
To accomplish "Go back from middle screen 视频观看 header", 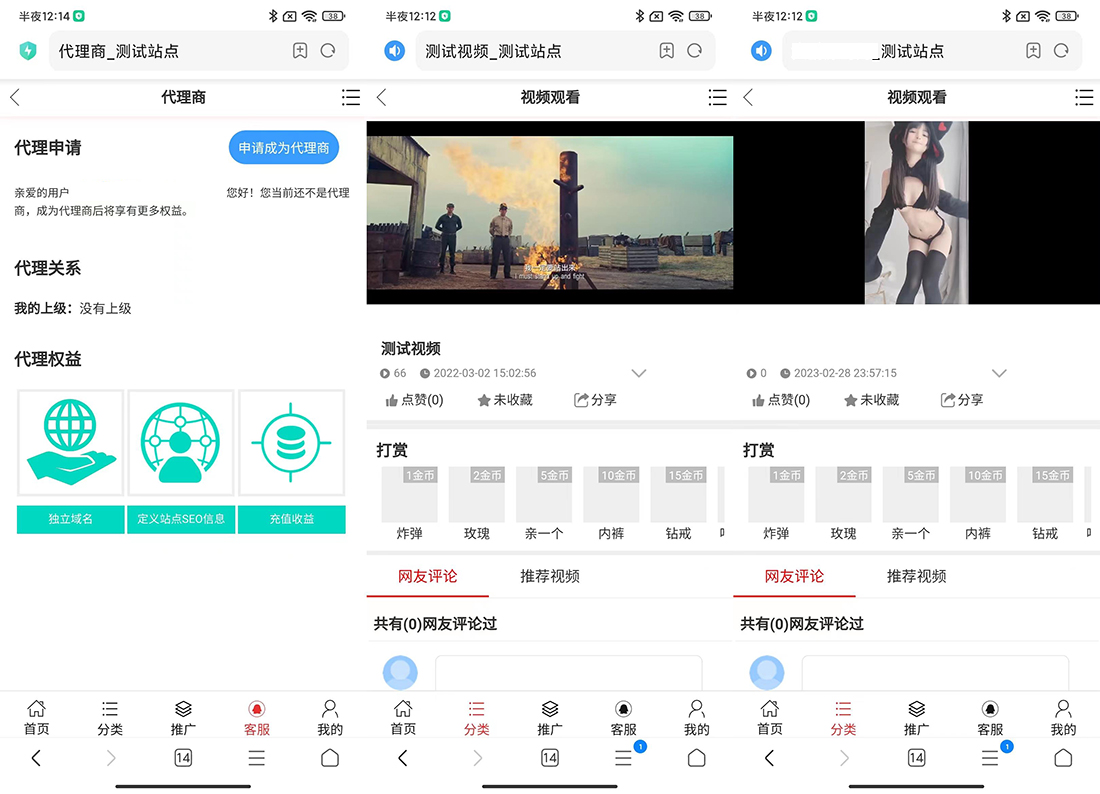I will point(382,97).
